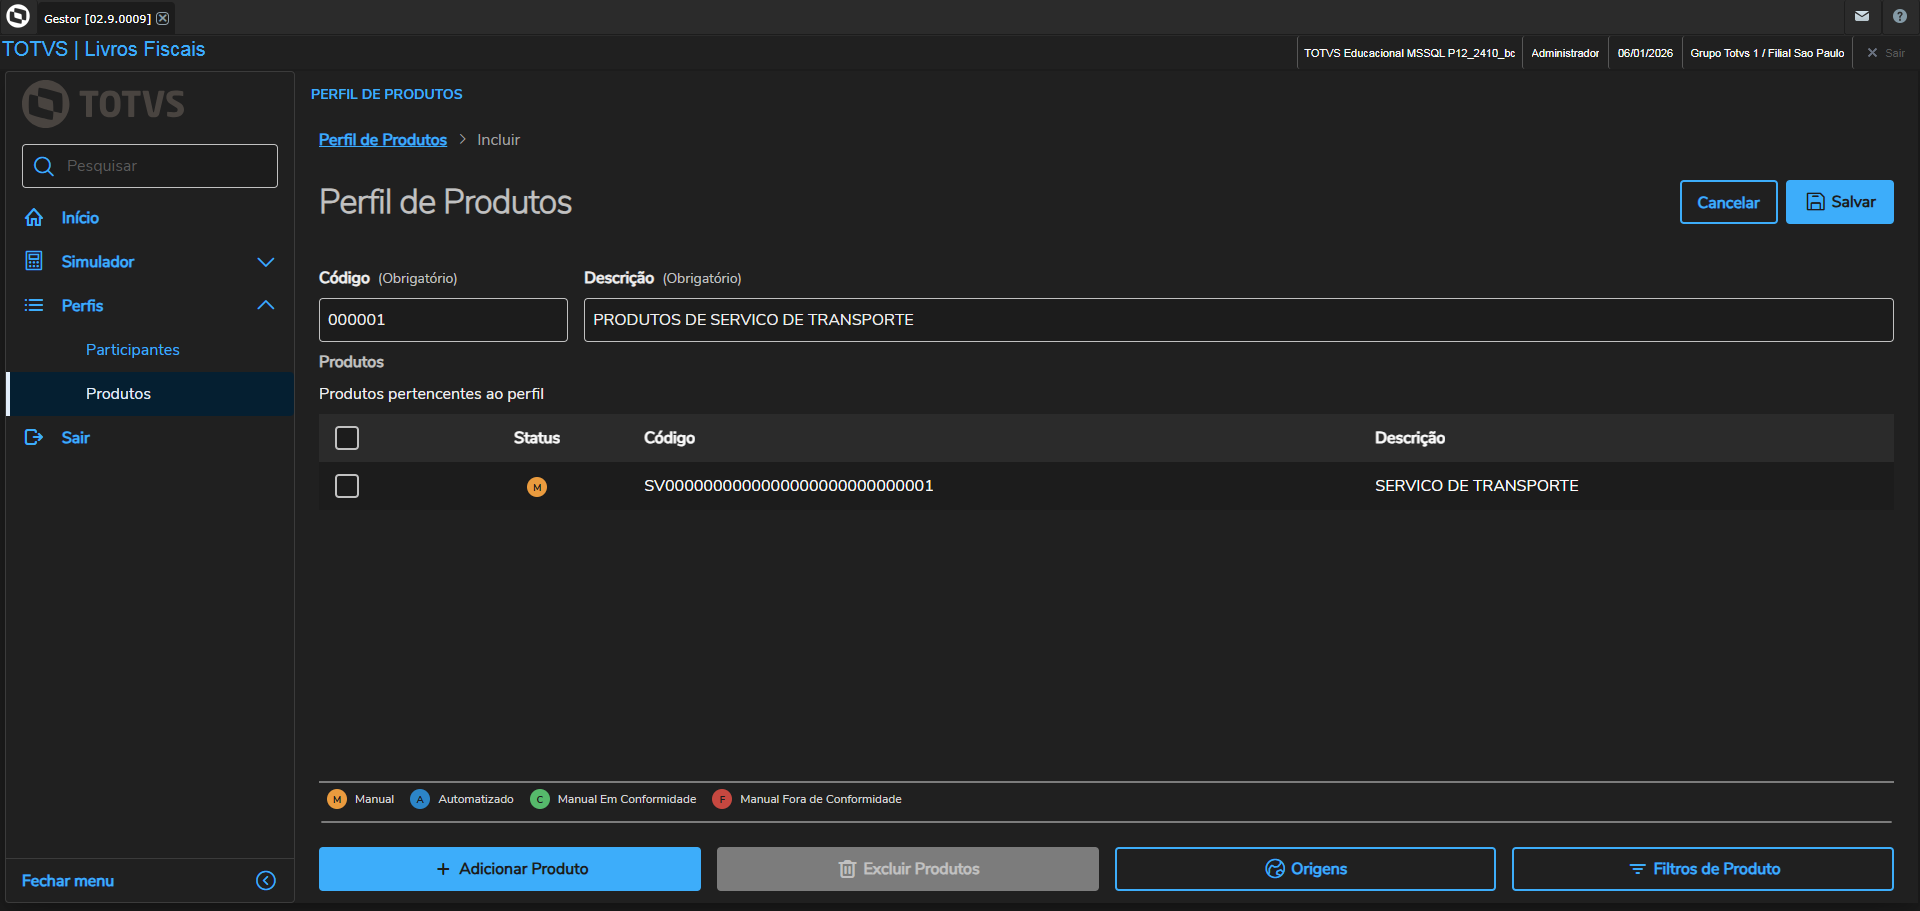Click Sair label in the sidebar menu
Viewport: 1920px width, 911px height.
[75, 438]
